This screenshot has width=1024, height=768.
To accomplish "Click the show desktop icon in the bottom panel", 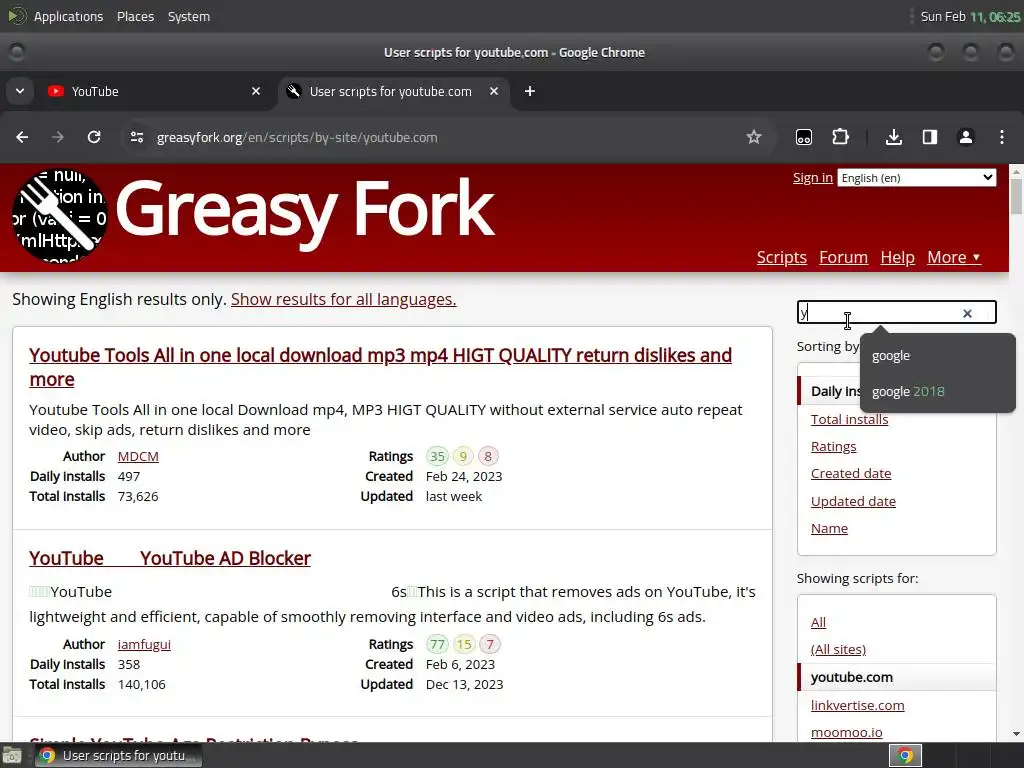I will click(x=12, y=756).
